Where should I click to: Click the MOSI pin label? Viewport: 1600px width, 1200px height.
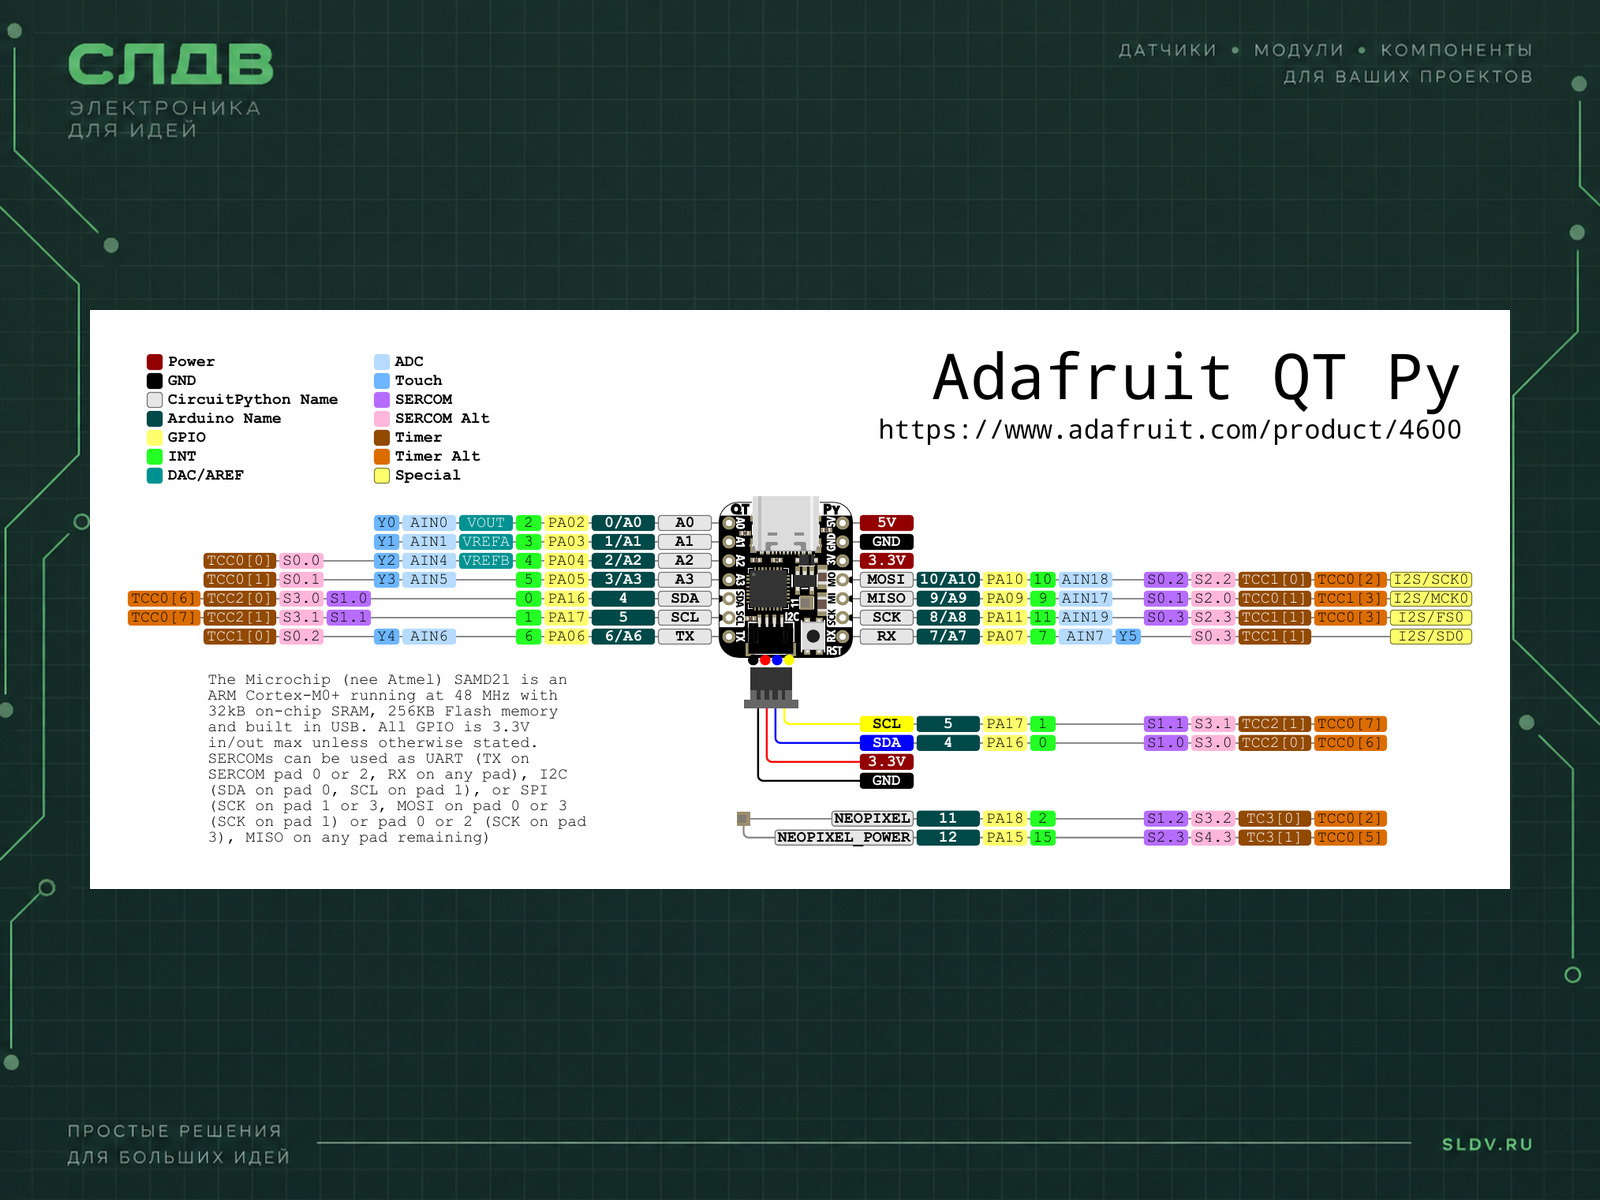tap(886, 580)
